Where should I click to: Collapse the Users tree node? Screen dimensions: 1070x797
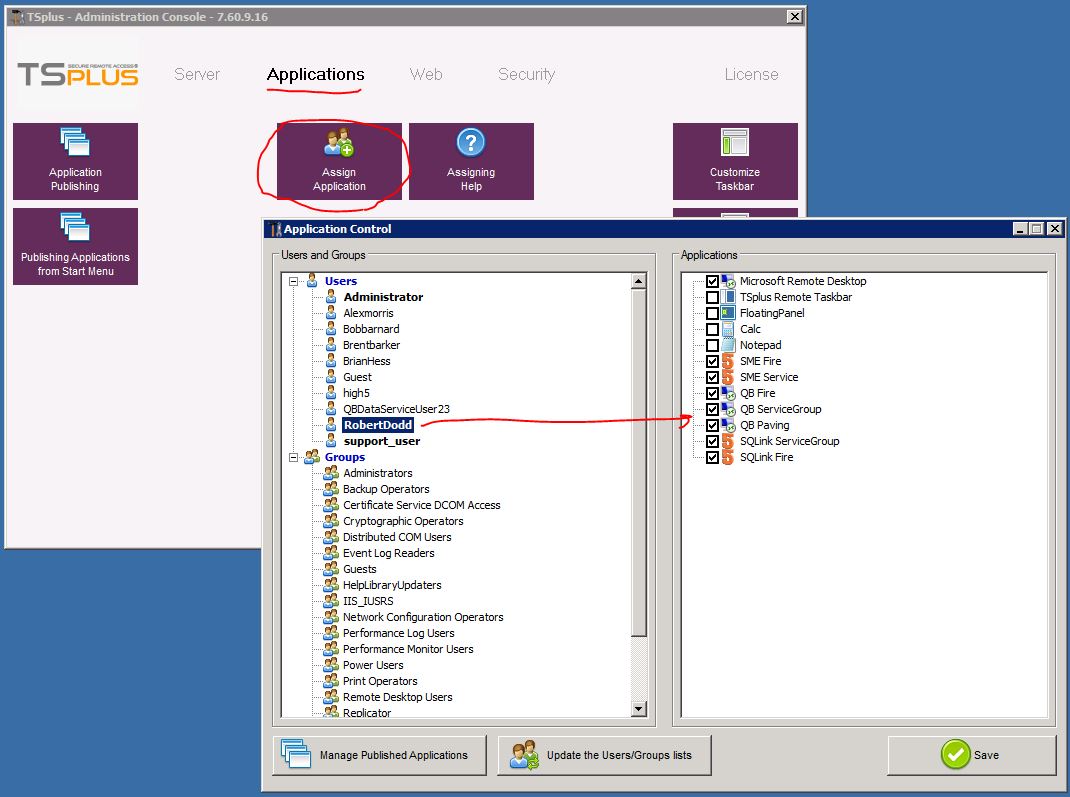click(293, 281)
